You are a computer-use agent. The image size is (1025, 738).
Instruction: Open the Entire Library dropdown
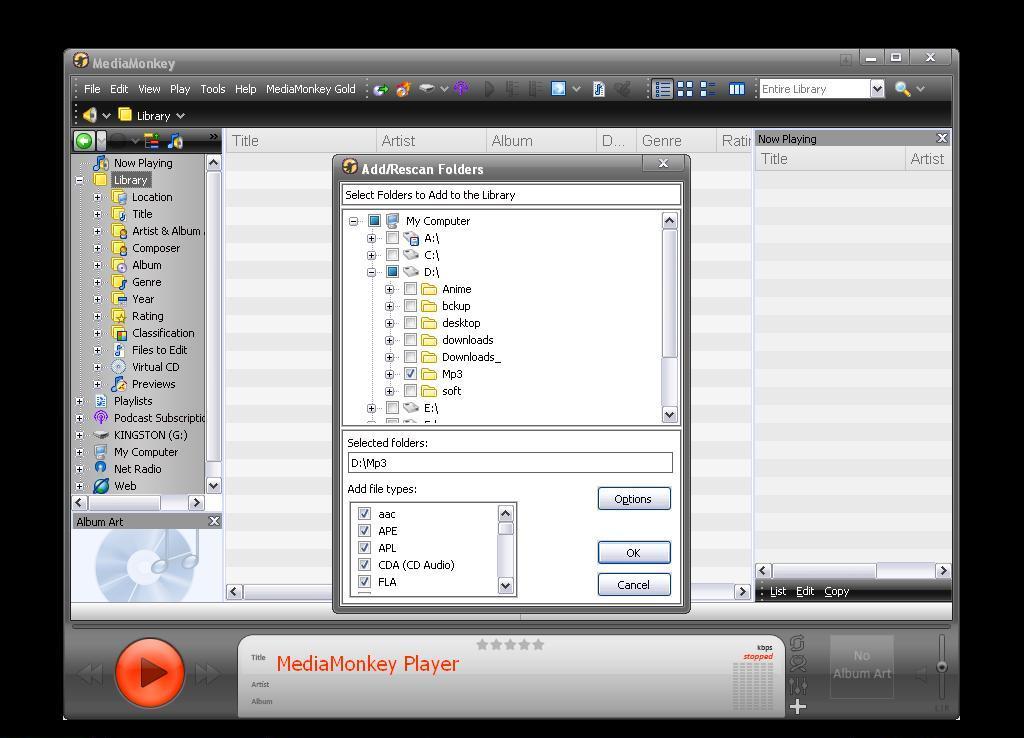(877, 89)
